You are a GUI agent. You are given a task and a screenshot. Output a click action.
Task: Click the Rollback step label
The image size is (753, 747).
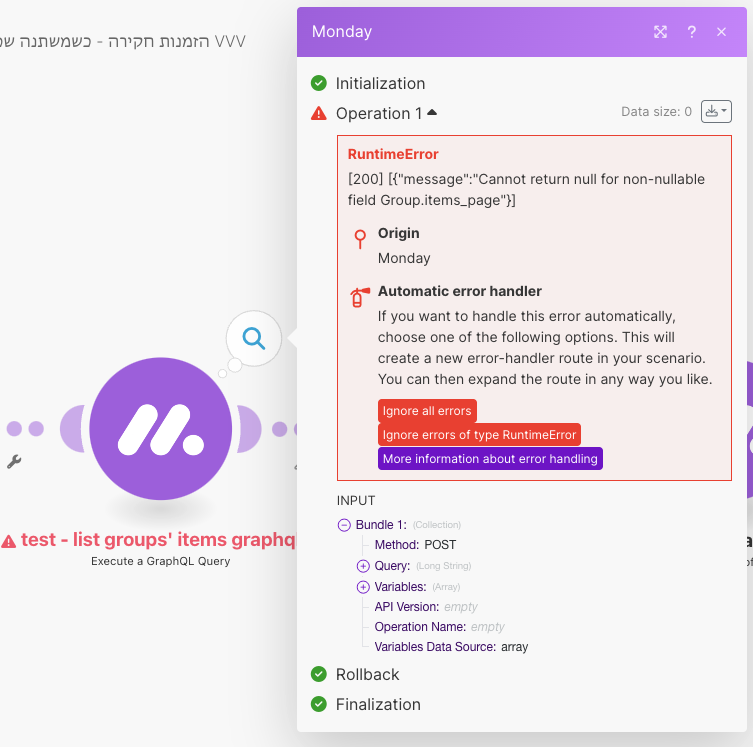(x=367, y=675)
